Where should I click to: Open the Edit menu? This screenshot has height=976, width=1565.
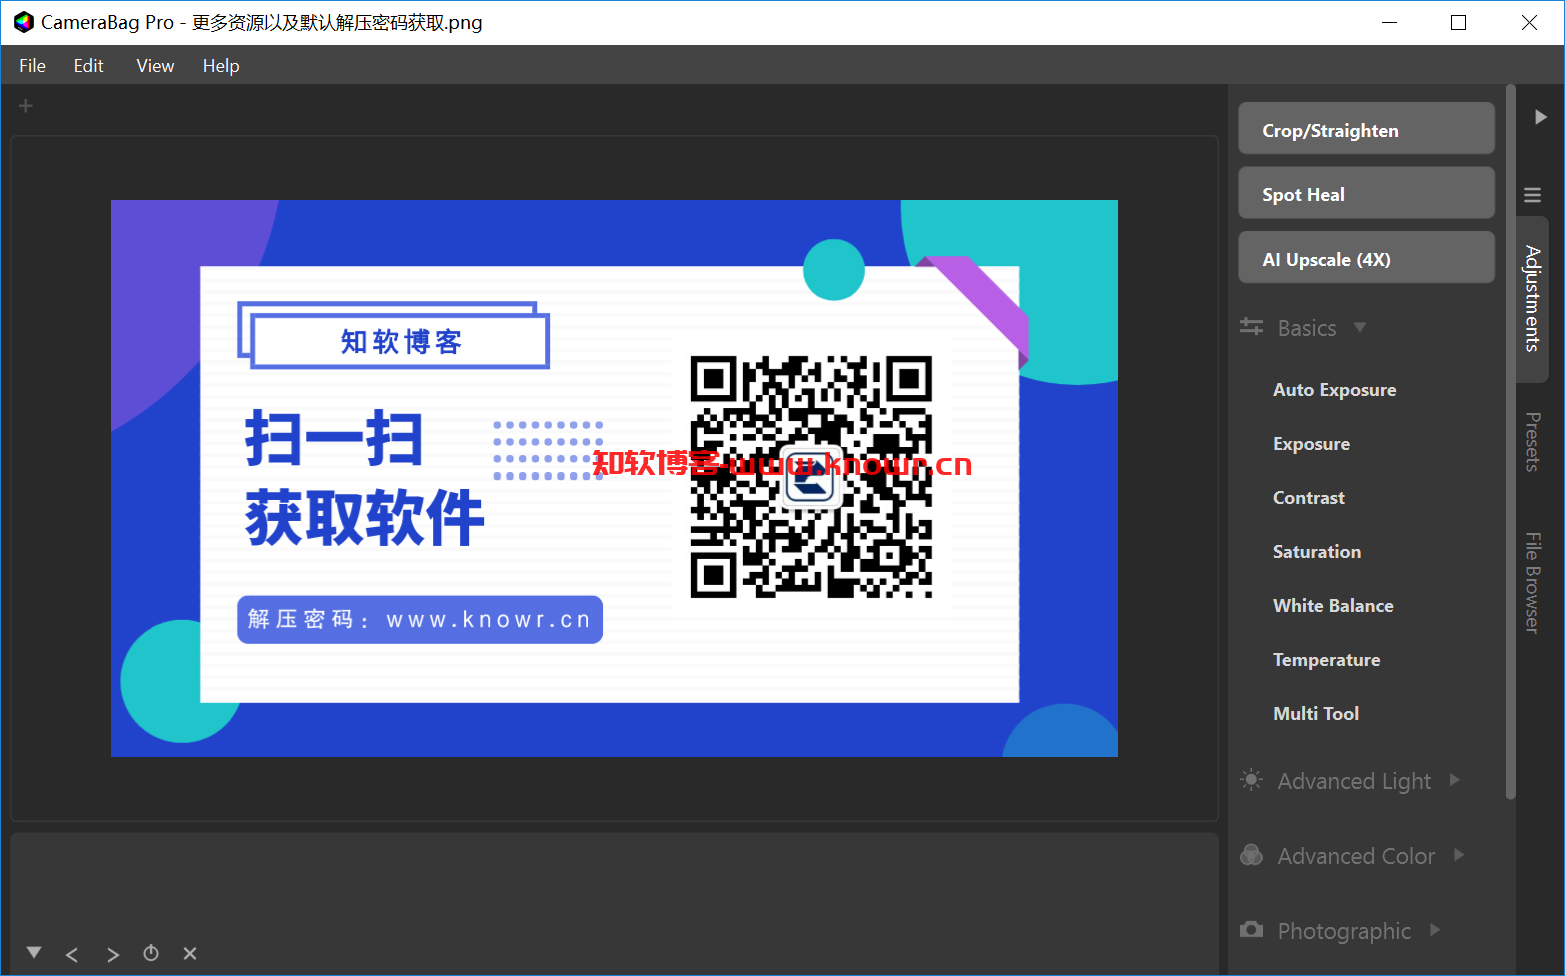(x=88, y=66)
